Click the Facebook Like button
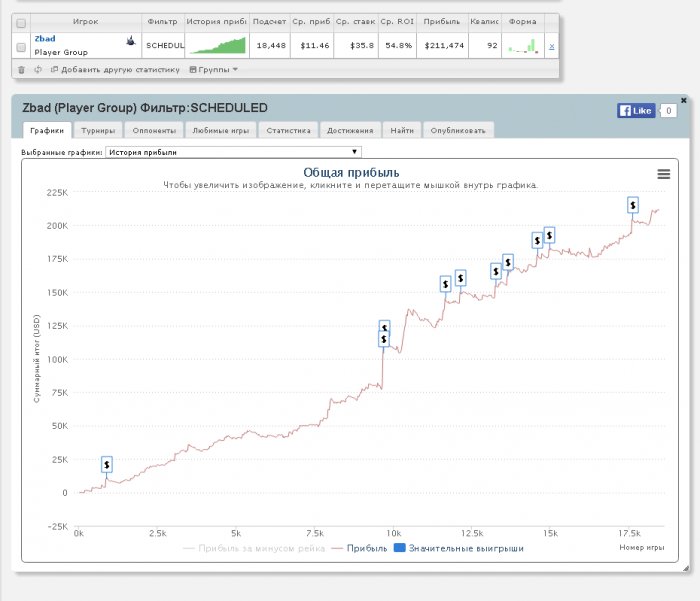This screenshot has height=601, width=700. point(636,111)
